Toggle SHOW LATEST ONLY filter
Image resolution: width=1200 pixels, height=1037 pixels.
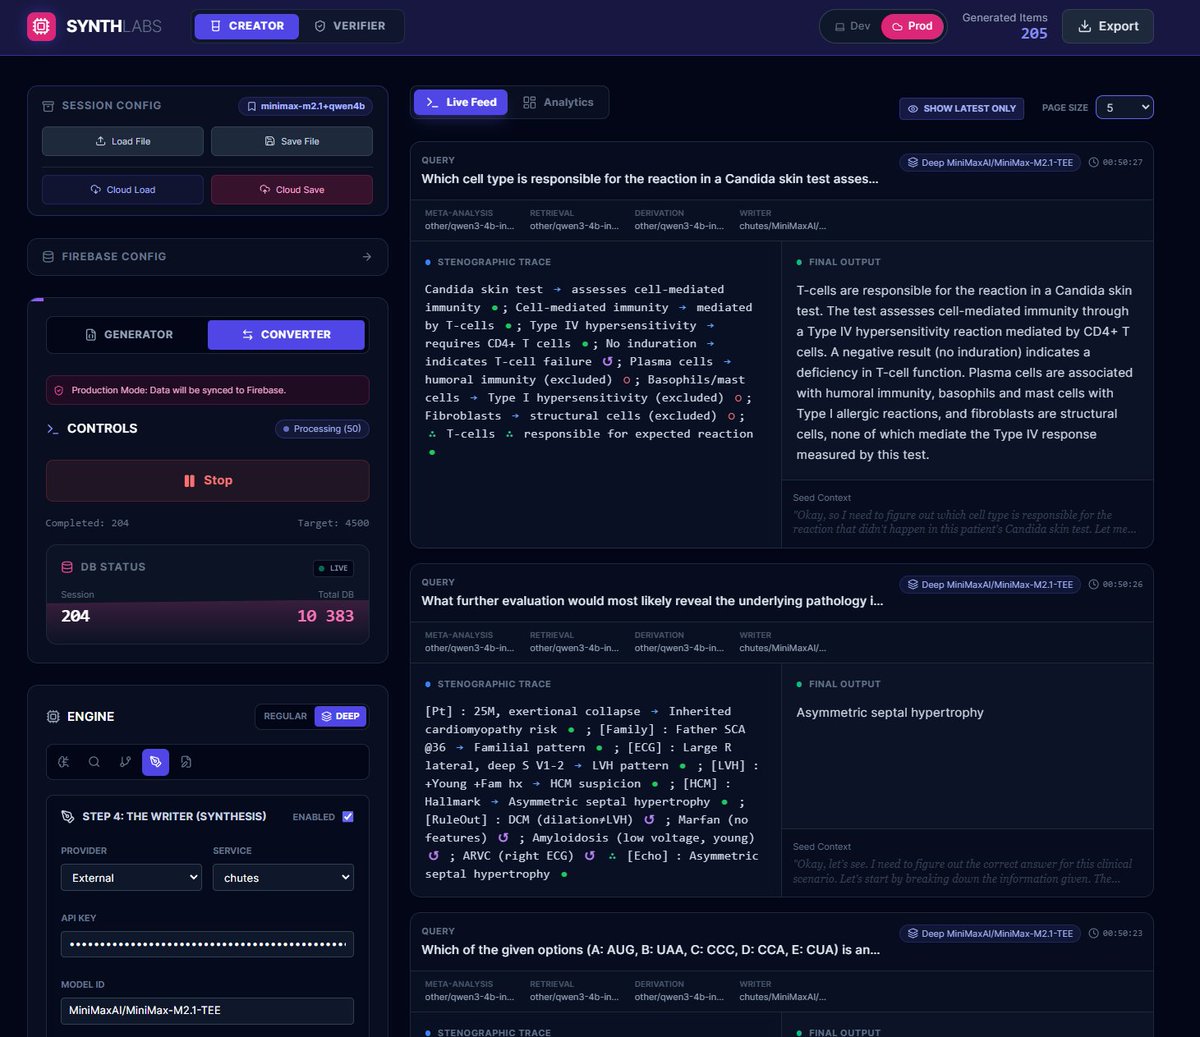961,108
